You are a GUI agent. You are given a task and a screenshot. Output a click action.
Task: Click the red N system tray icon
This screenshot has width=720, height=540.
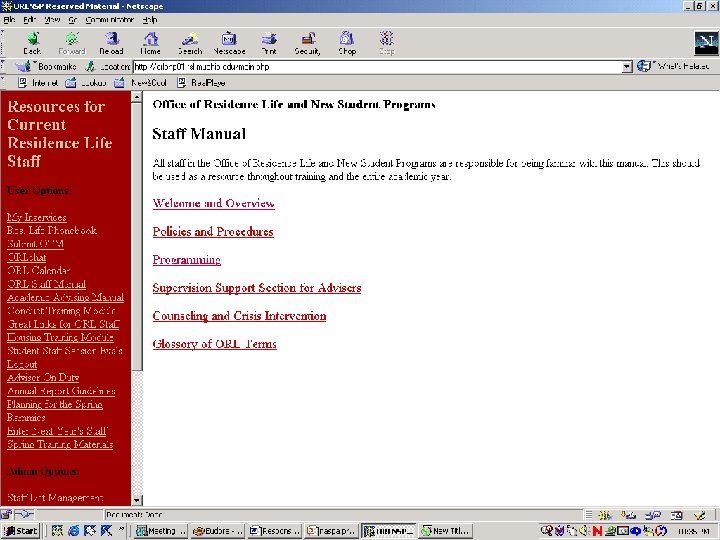[597, 531]
